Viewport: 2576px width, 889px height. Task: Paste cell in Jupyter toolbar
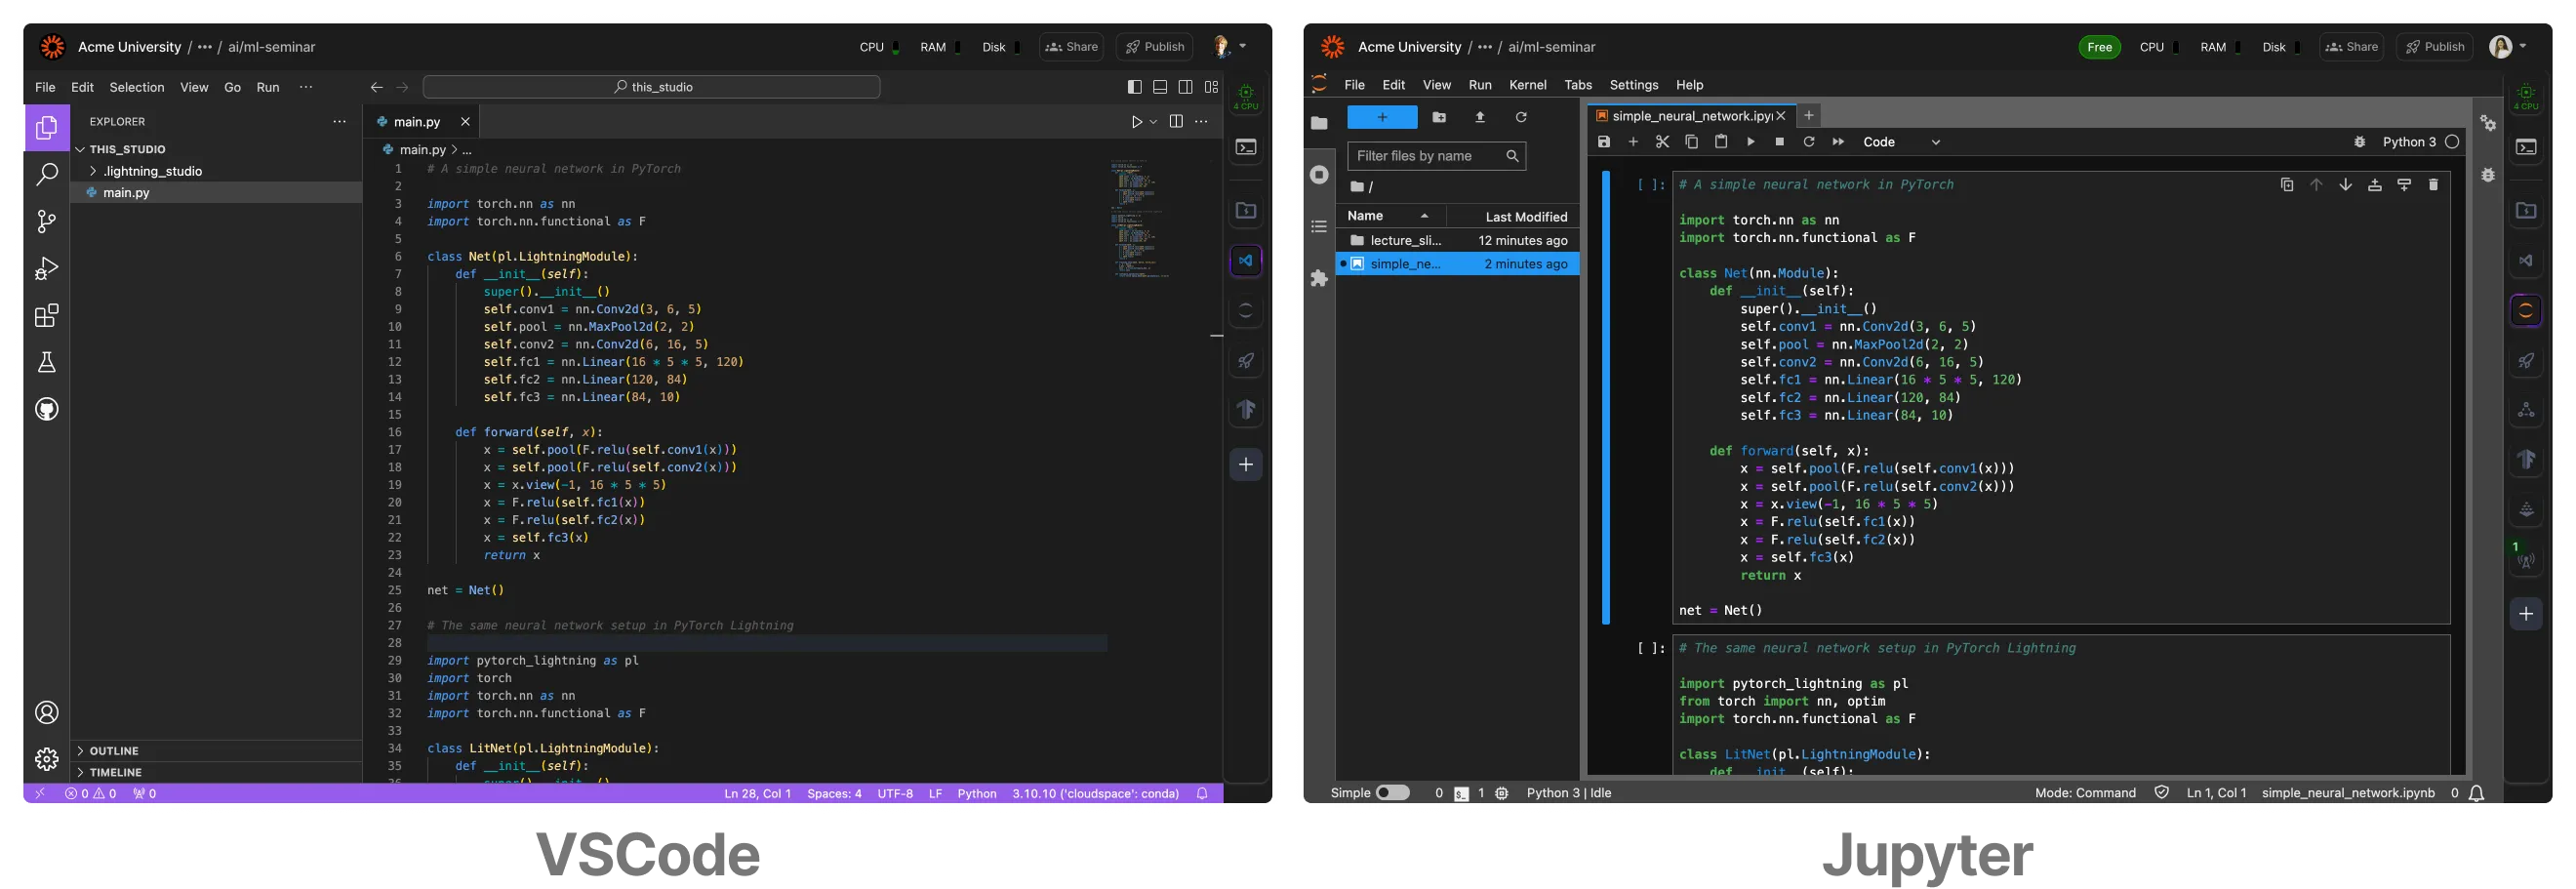[1721, 142]
